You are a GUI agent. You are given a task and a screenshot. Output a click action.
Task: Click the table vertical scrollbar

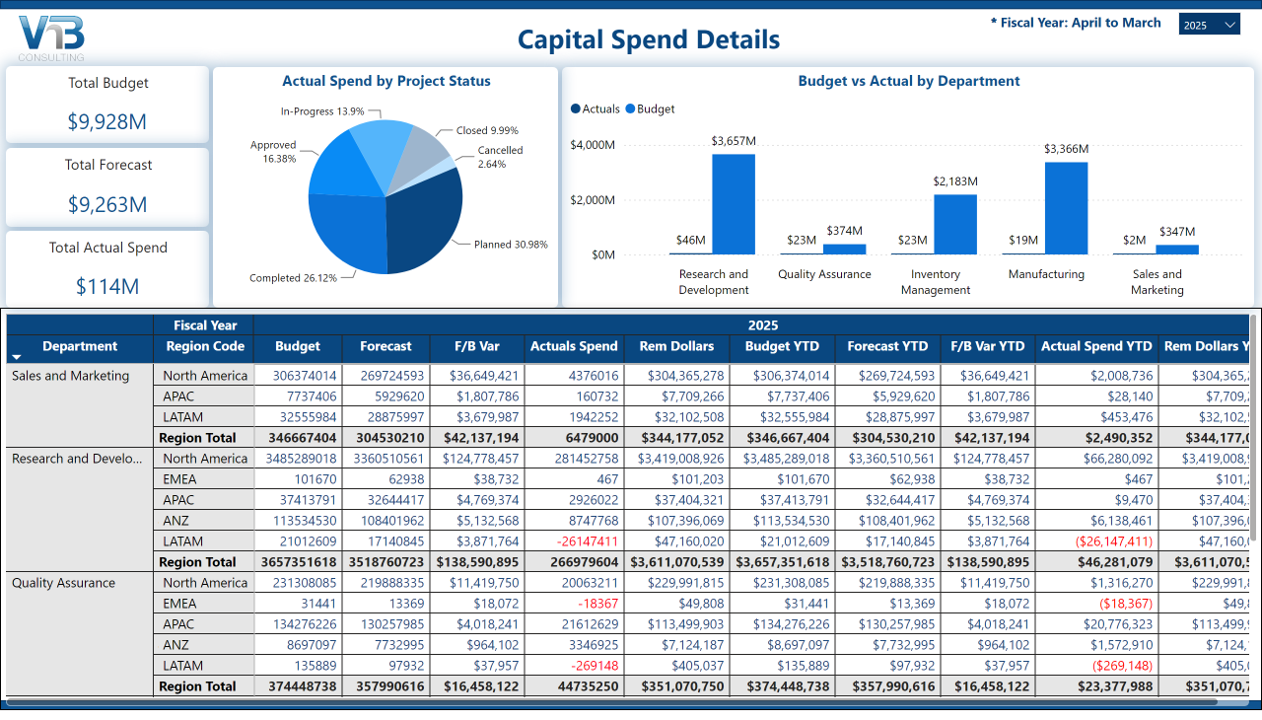pyautogui.click(x=1253, y=430)
